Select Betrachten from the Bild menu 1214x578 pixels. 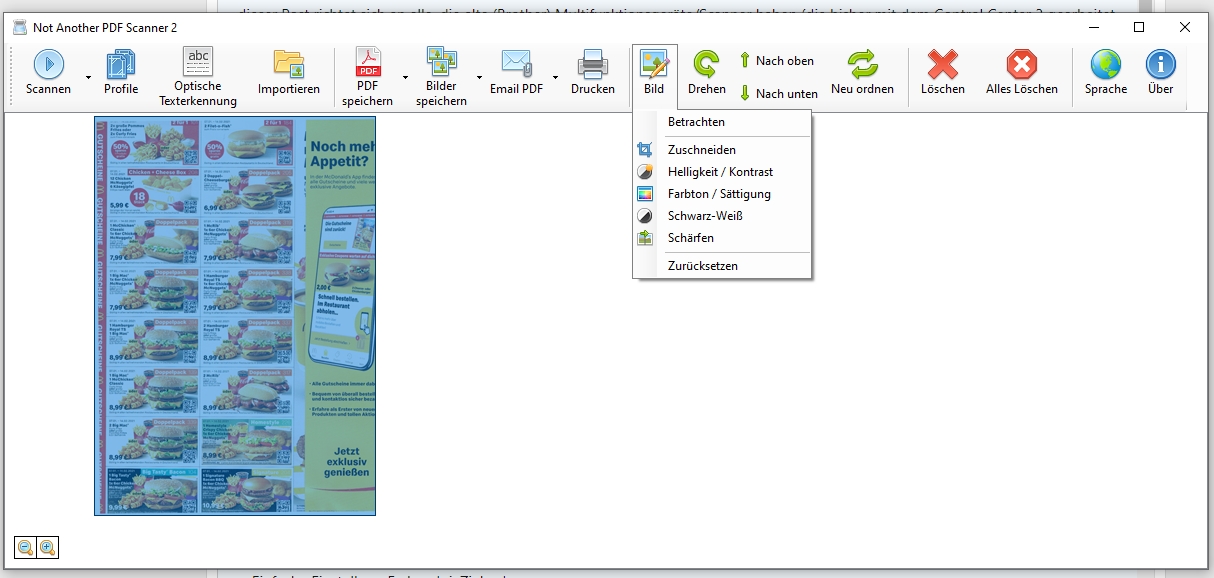click(722, 122)
